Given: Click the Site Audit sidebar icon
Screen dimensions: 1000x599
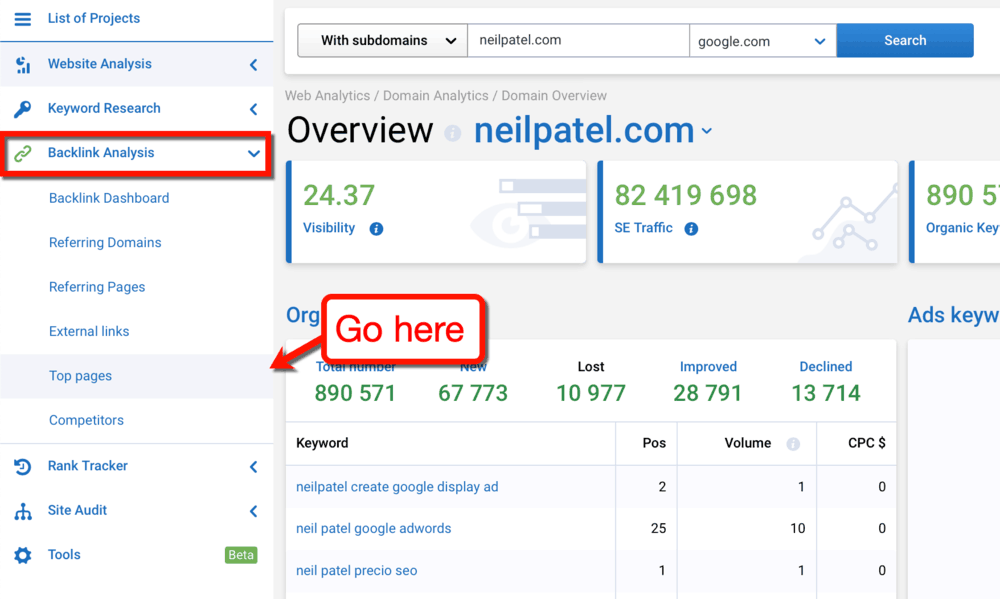Looking at the screenshot, I should coord(22,510).
